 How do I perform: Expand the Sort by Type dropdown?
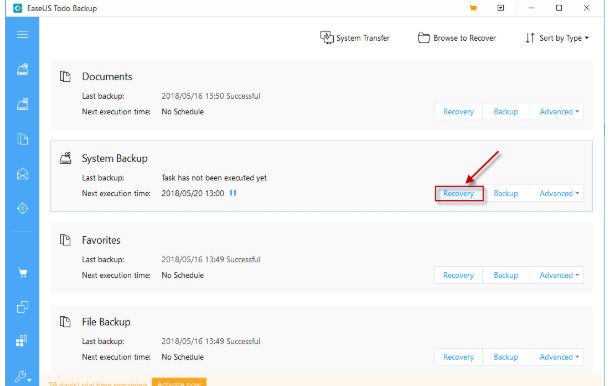(x=557, y=38)
